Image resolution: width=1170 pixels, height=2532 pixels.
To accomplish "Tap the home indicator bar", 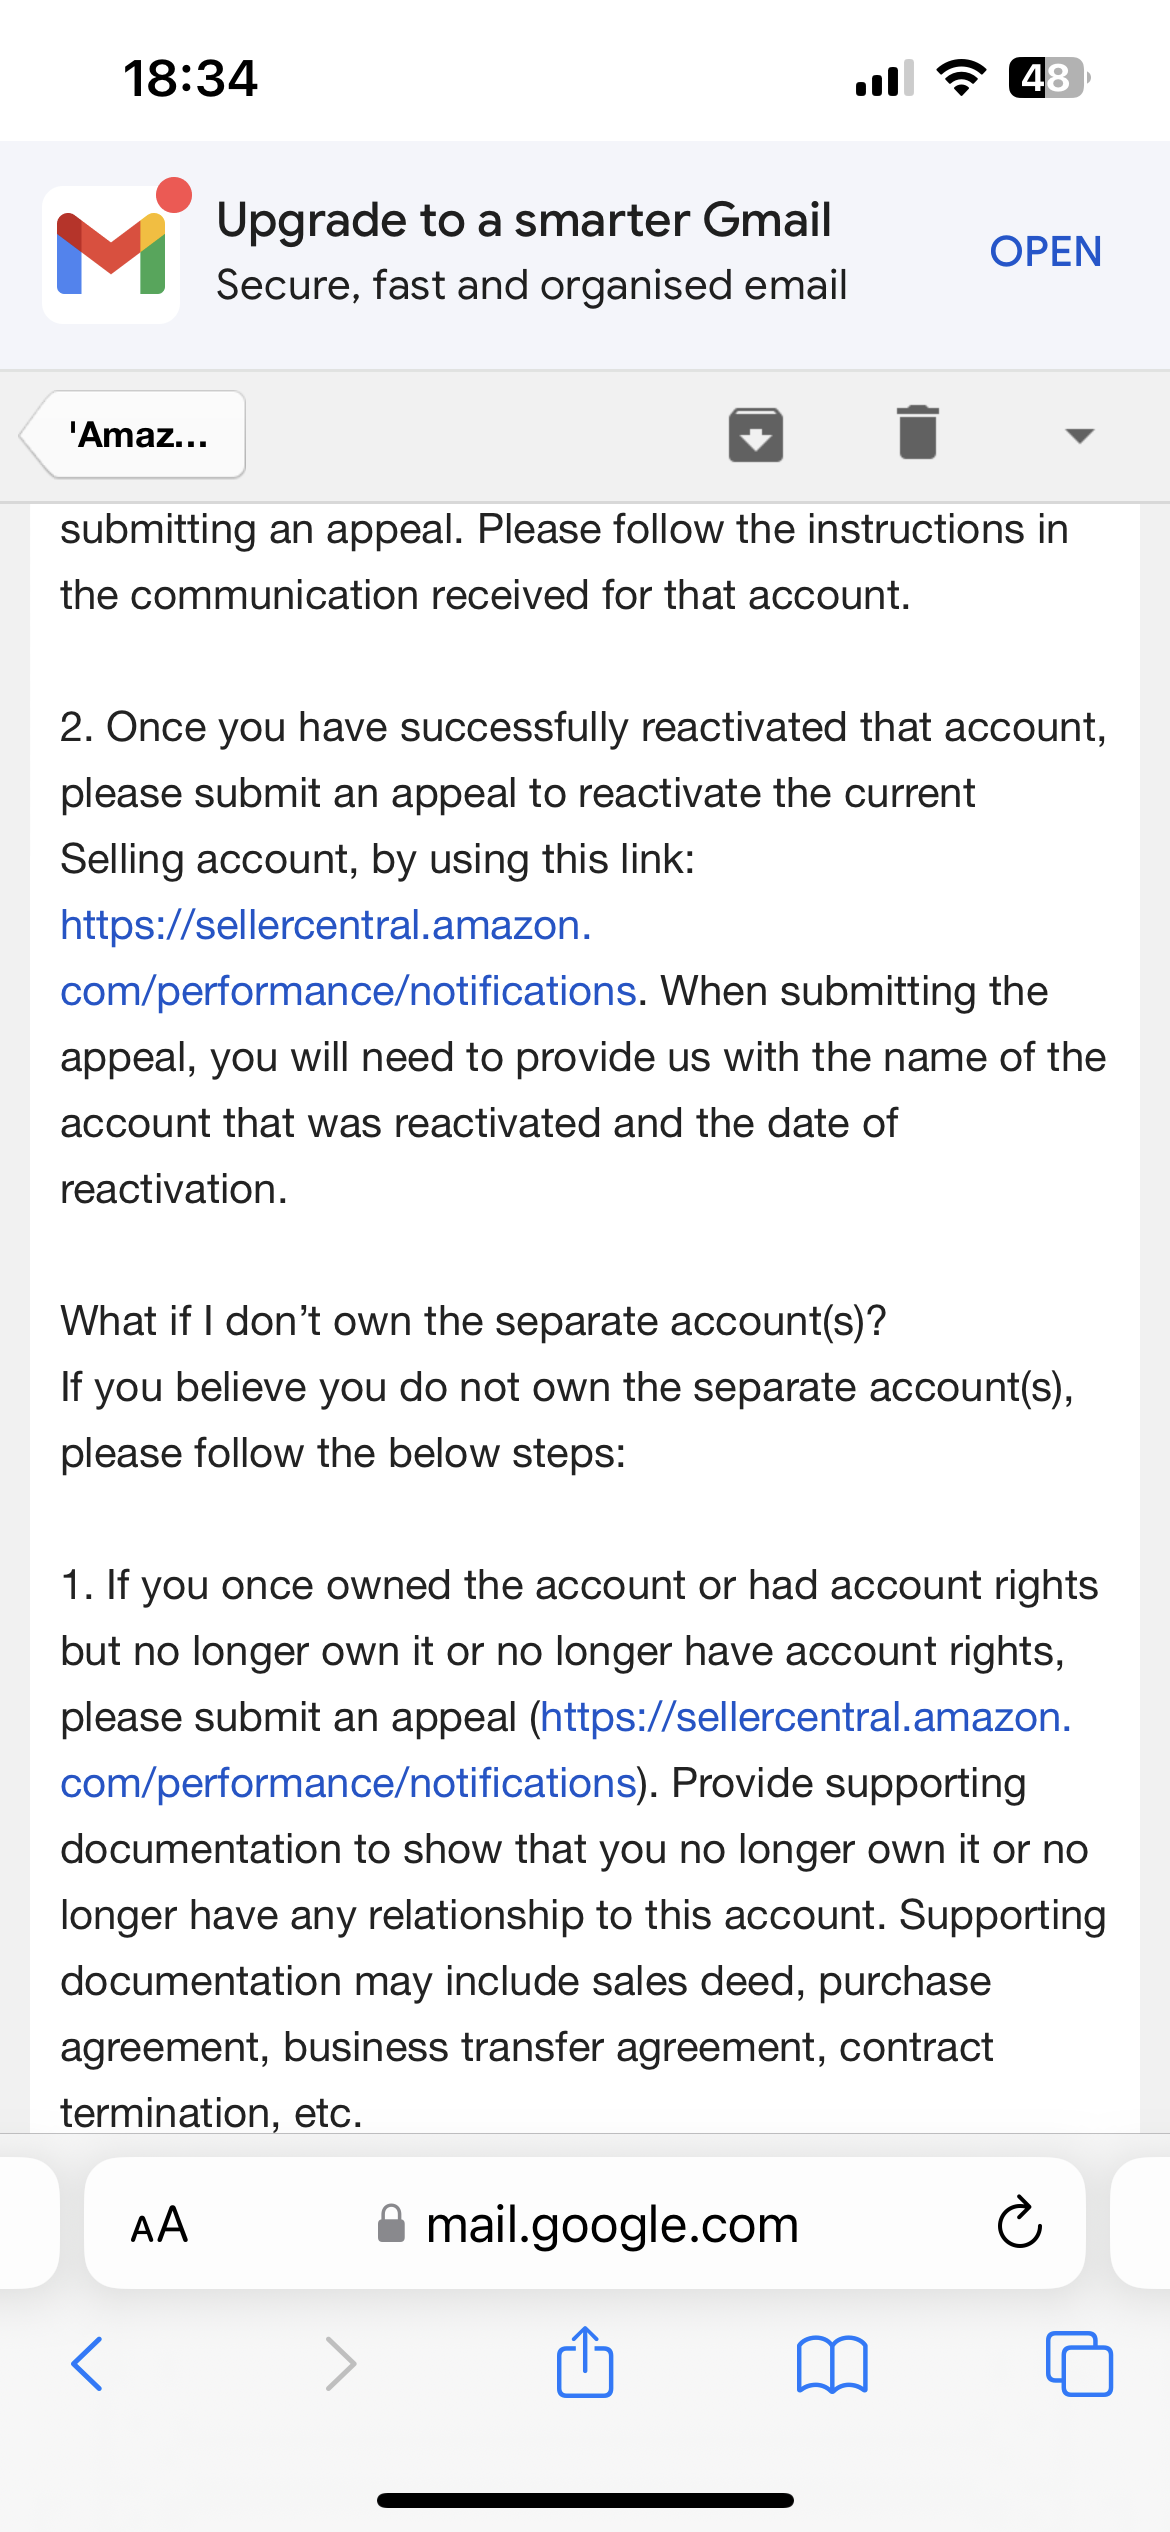I will pos(585,2500).
